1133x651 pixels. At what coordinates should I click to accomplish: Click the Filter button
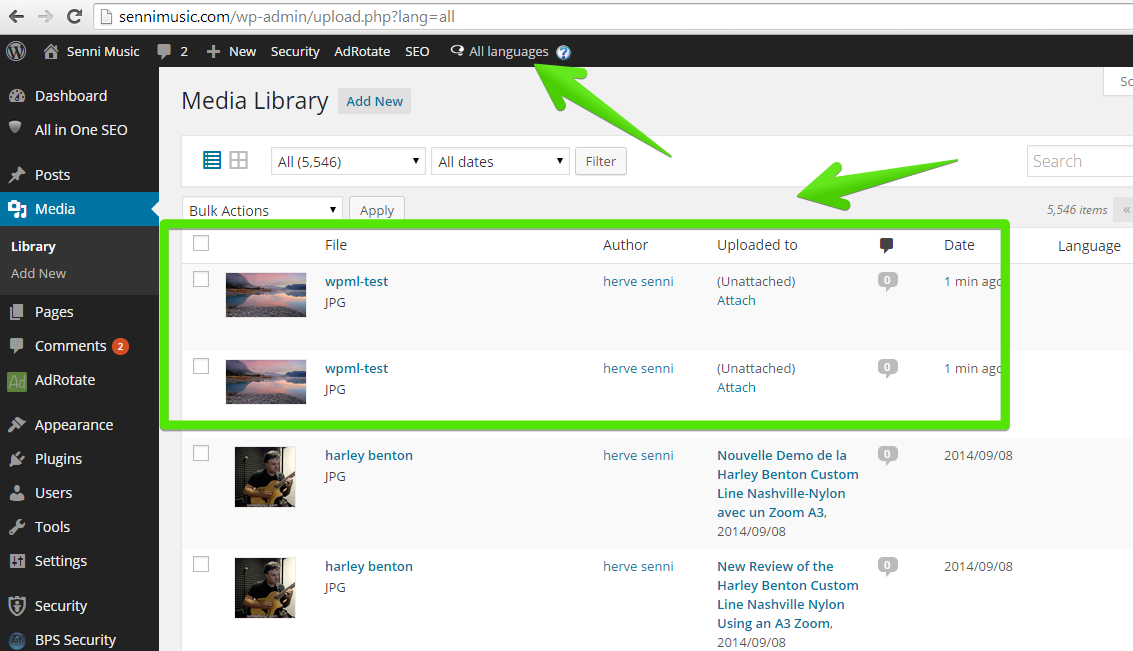point(600,161)
